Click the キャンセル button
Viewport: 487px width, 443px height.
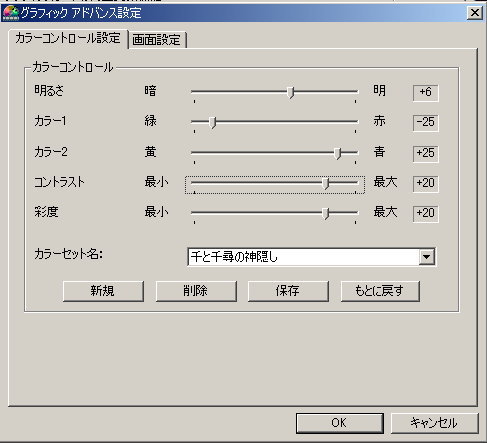[434, 423]
